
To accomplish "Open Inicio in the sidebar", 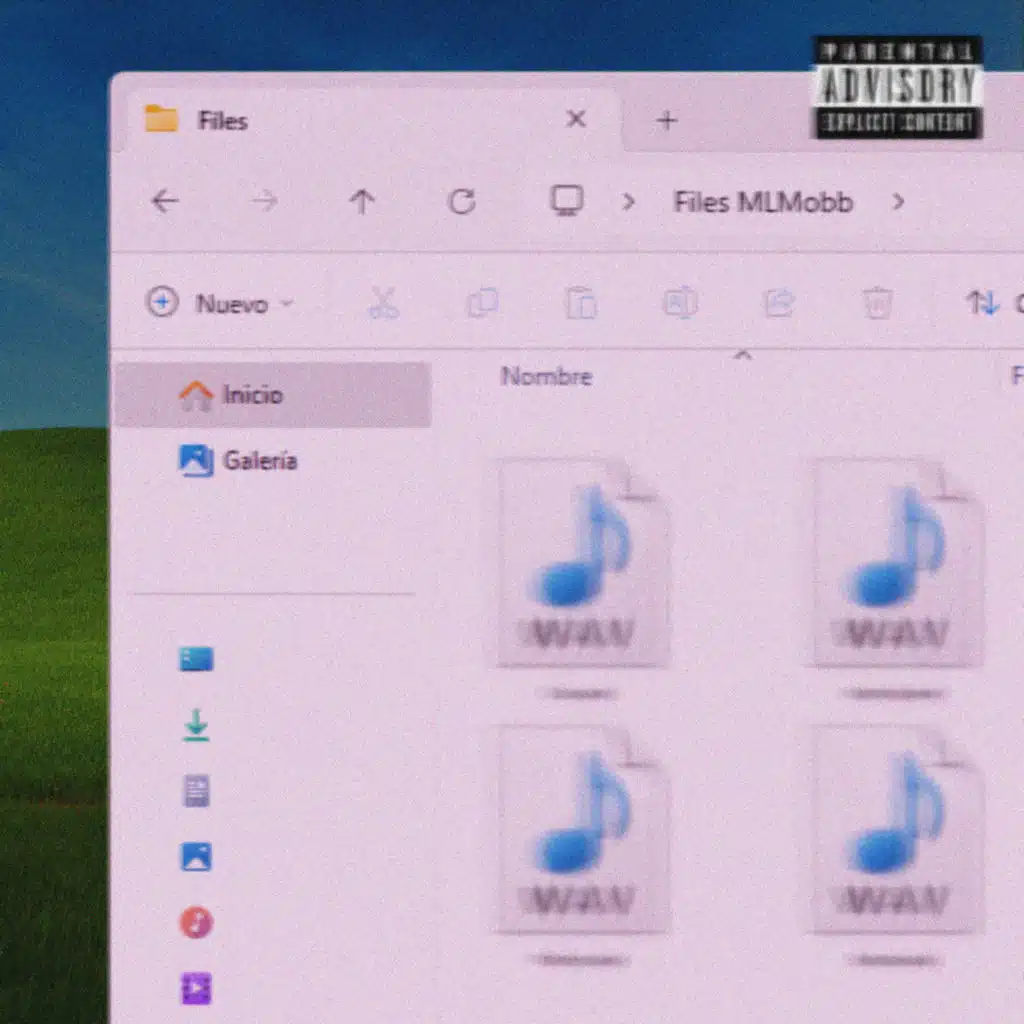I will (x=252, y=395).
